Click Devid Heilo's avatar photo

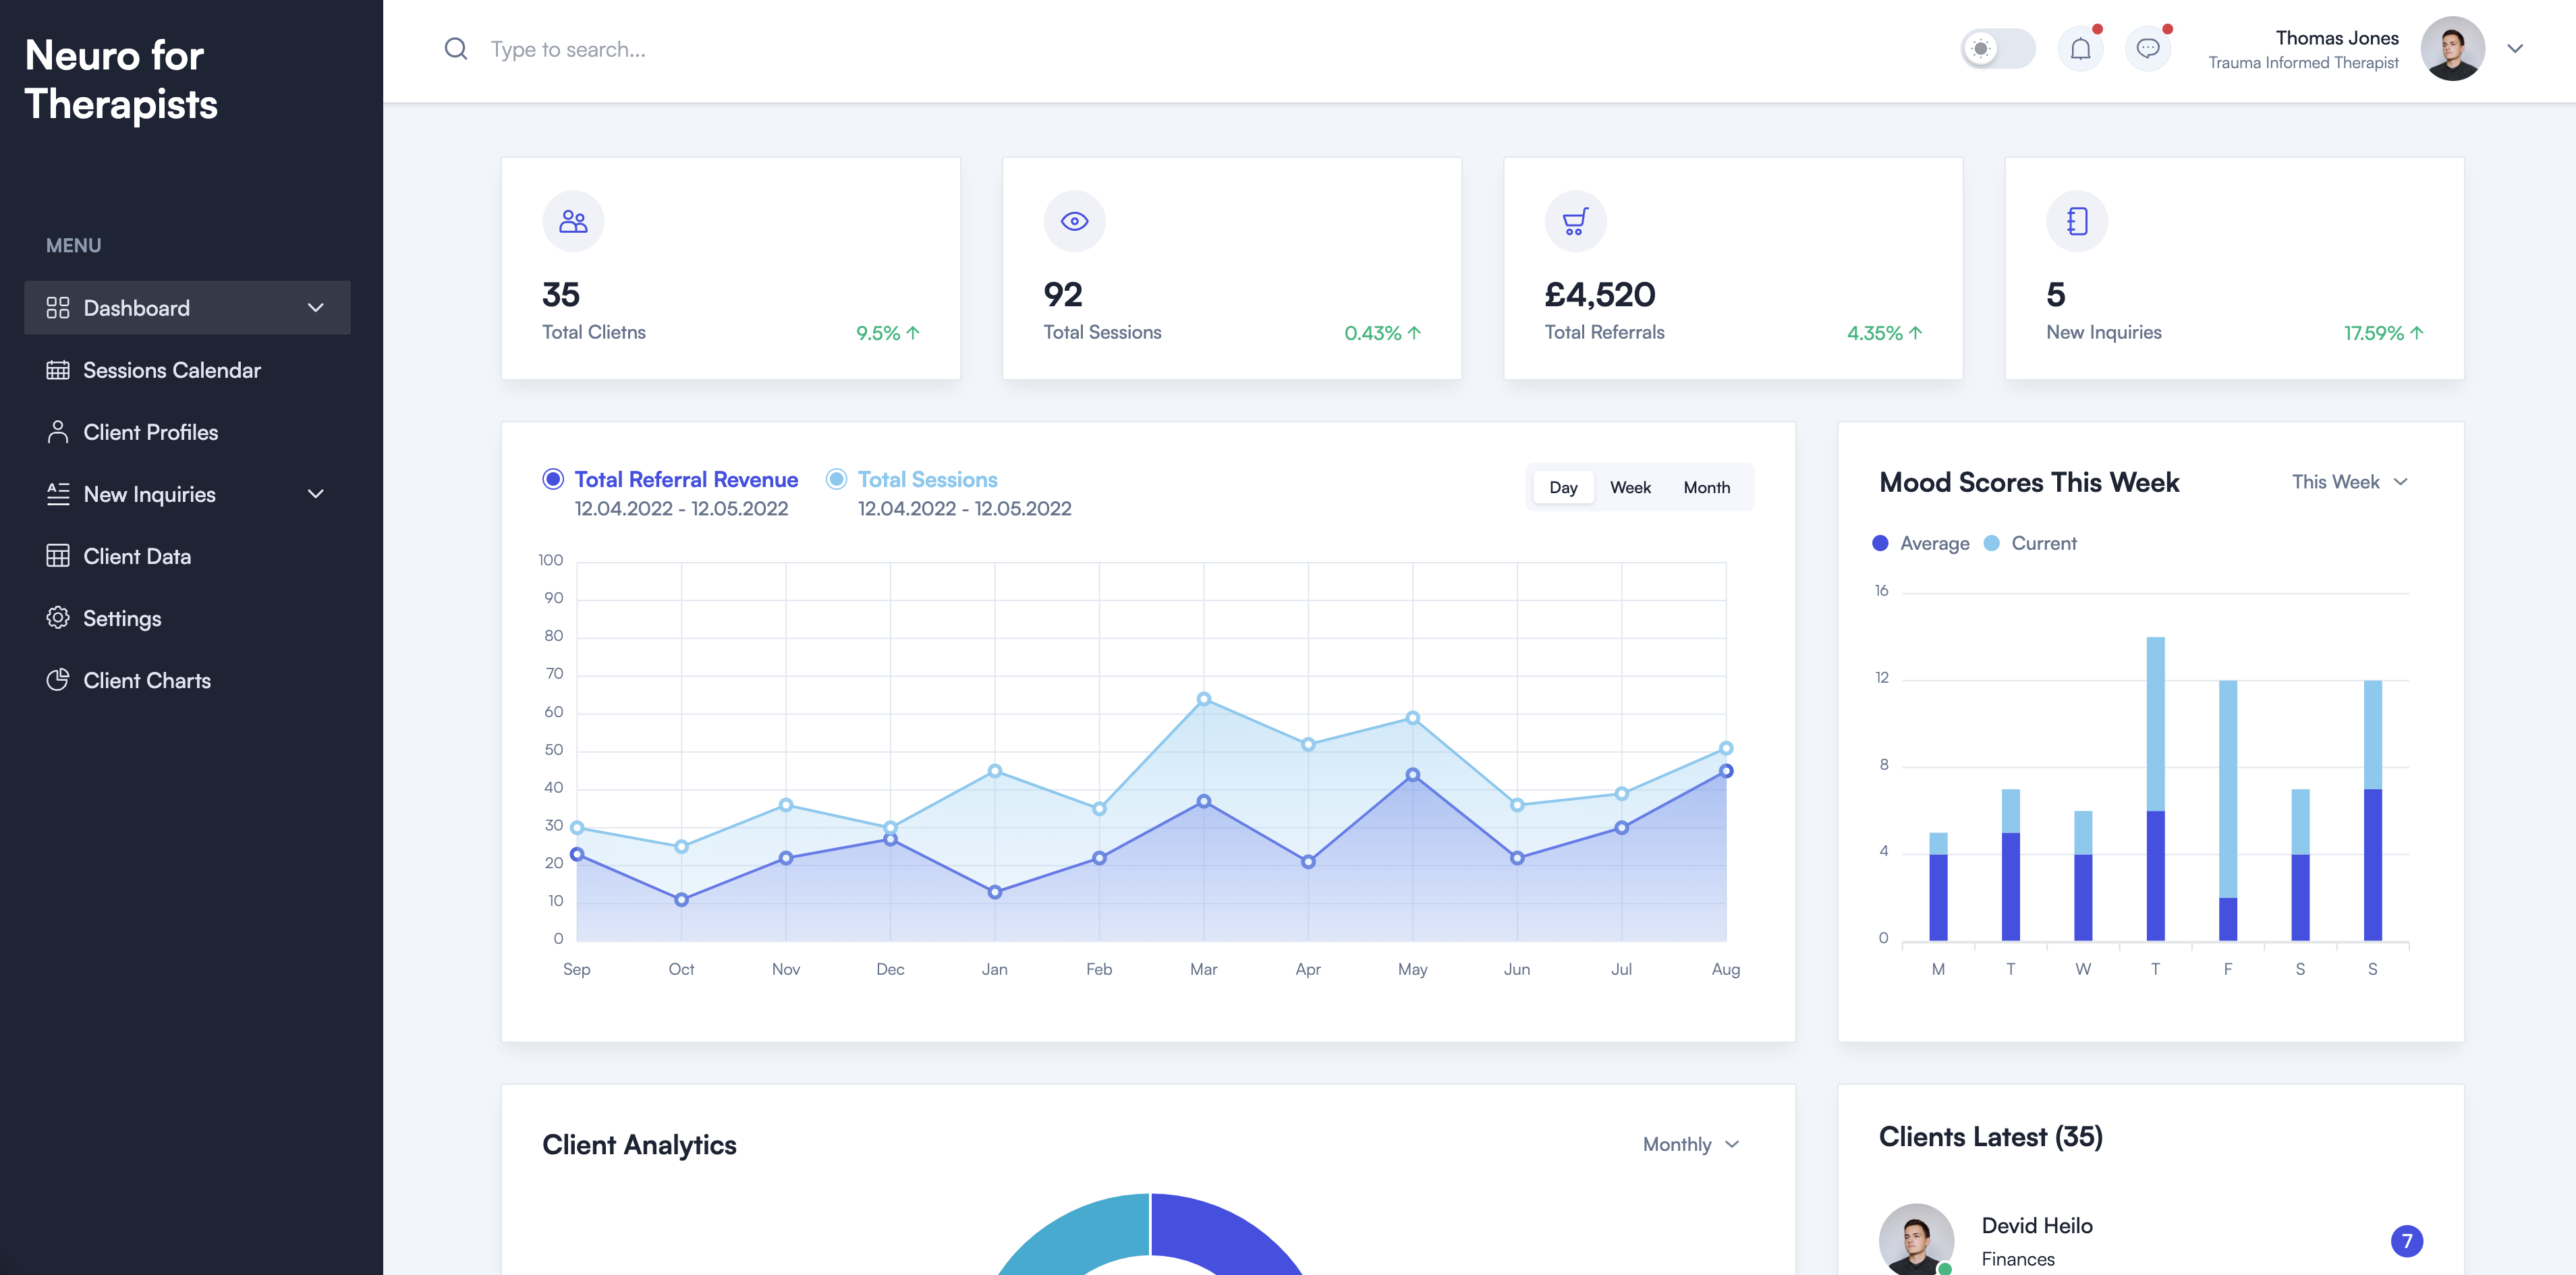(1915, 1239)
